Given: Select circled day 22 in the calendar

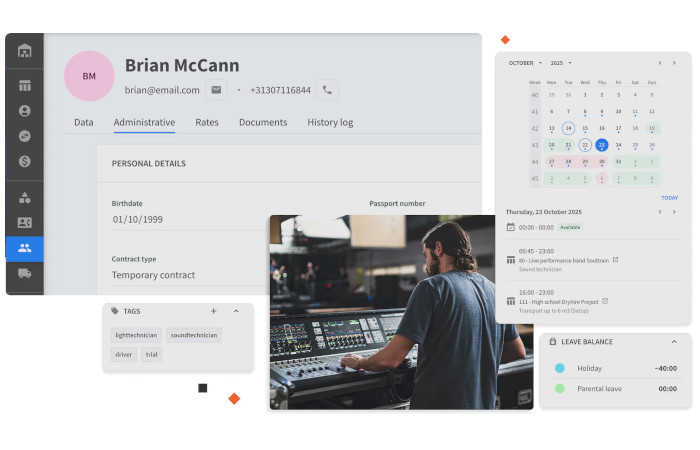Looking at the screenshot, I should 585,145.
